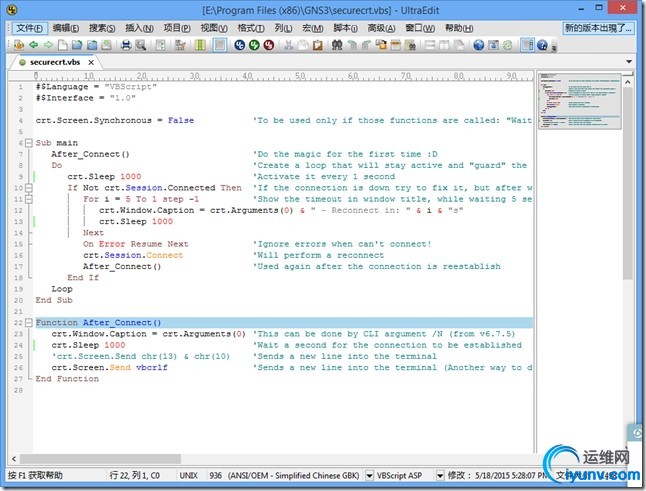
Task: Click the document map minimap thumbnail
Action: tap(579, 101)
